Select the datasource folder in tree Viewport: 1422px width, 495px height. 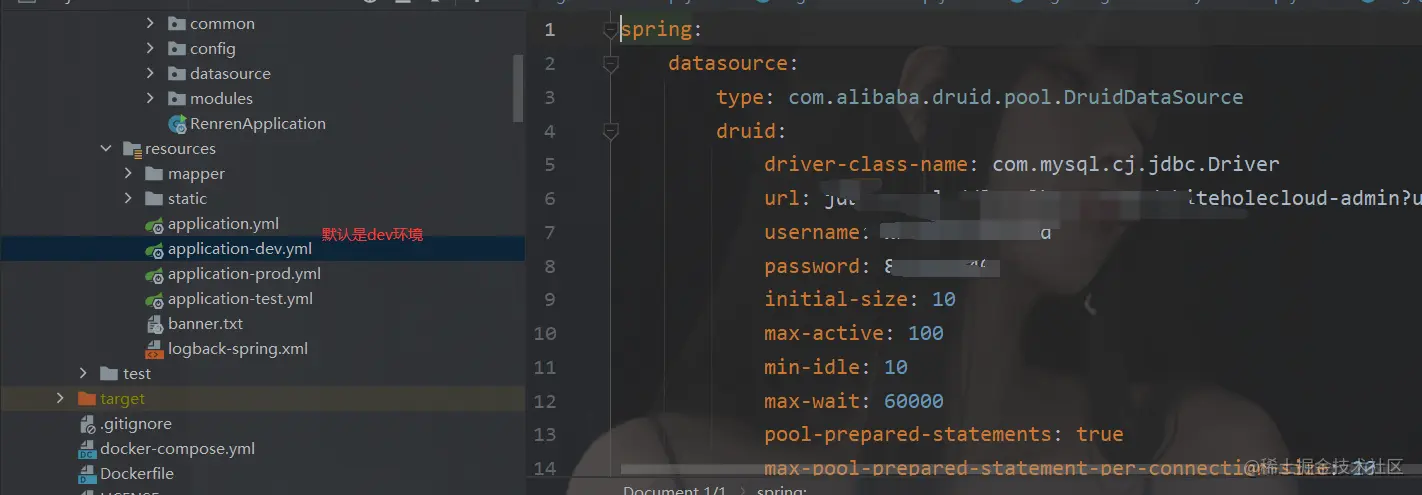(x=230, y=73)
